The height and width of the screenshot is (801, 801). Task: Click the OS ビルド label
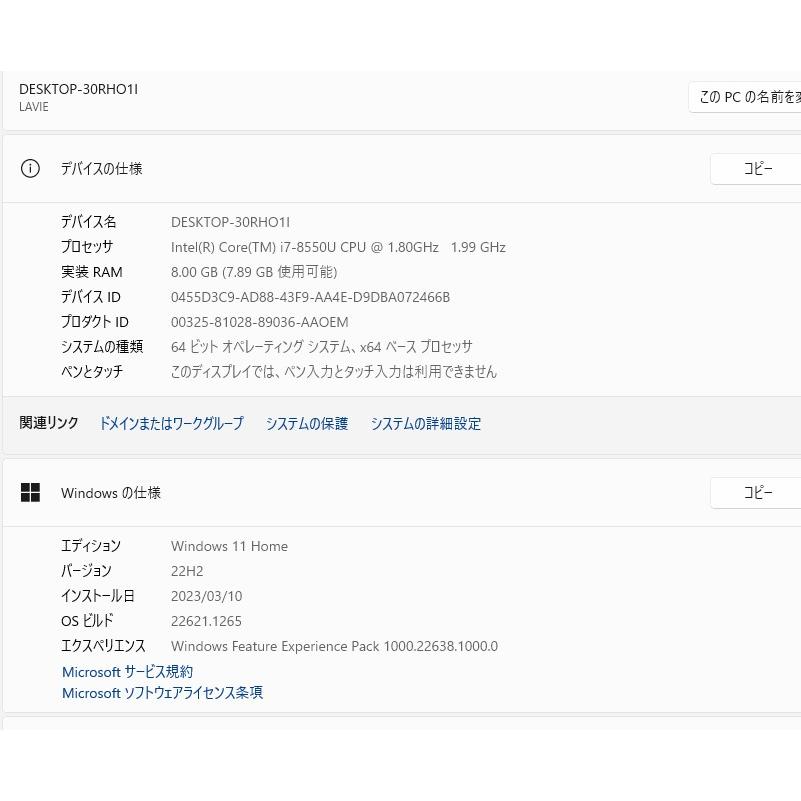click(x=87, y=621)
